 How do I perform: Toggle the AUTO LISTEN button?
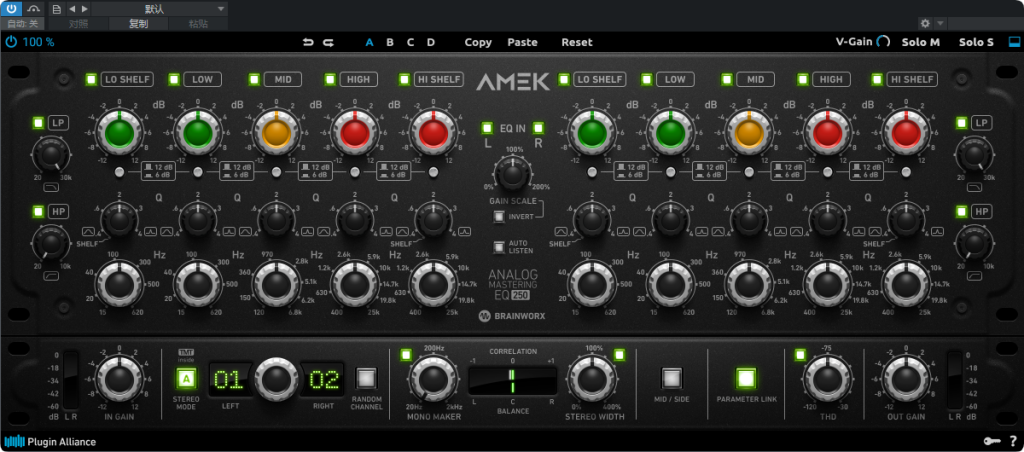(x=499, y=247)
